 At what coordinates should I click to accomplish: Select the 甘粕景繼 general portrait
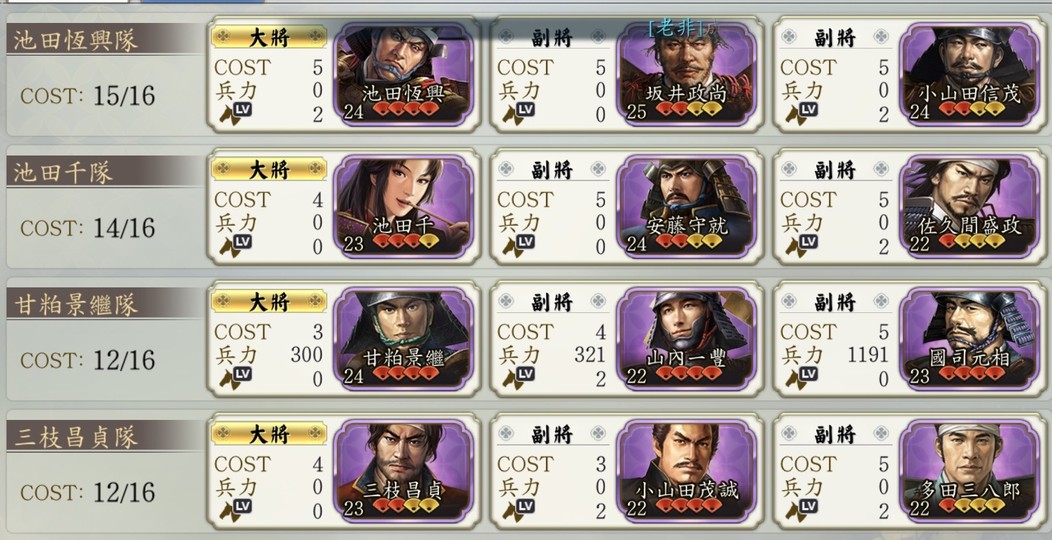click(x=403, y=338)
